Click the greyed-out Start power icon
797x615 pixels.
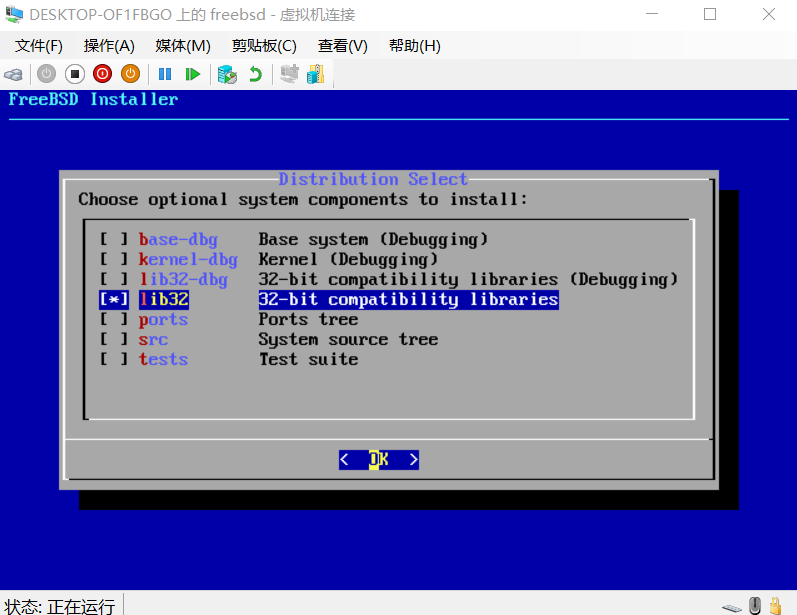point(46,74)
